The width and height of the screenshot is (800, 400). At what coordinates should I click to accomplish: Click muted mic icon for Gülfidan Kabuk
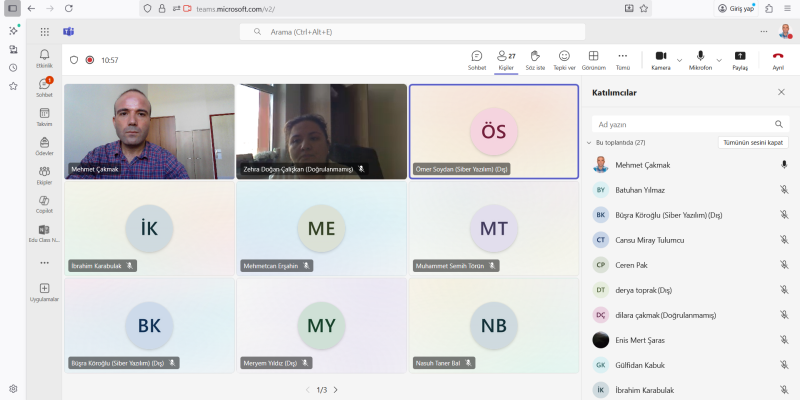point(784,365)
